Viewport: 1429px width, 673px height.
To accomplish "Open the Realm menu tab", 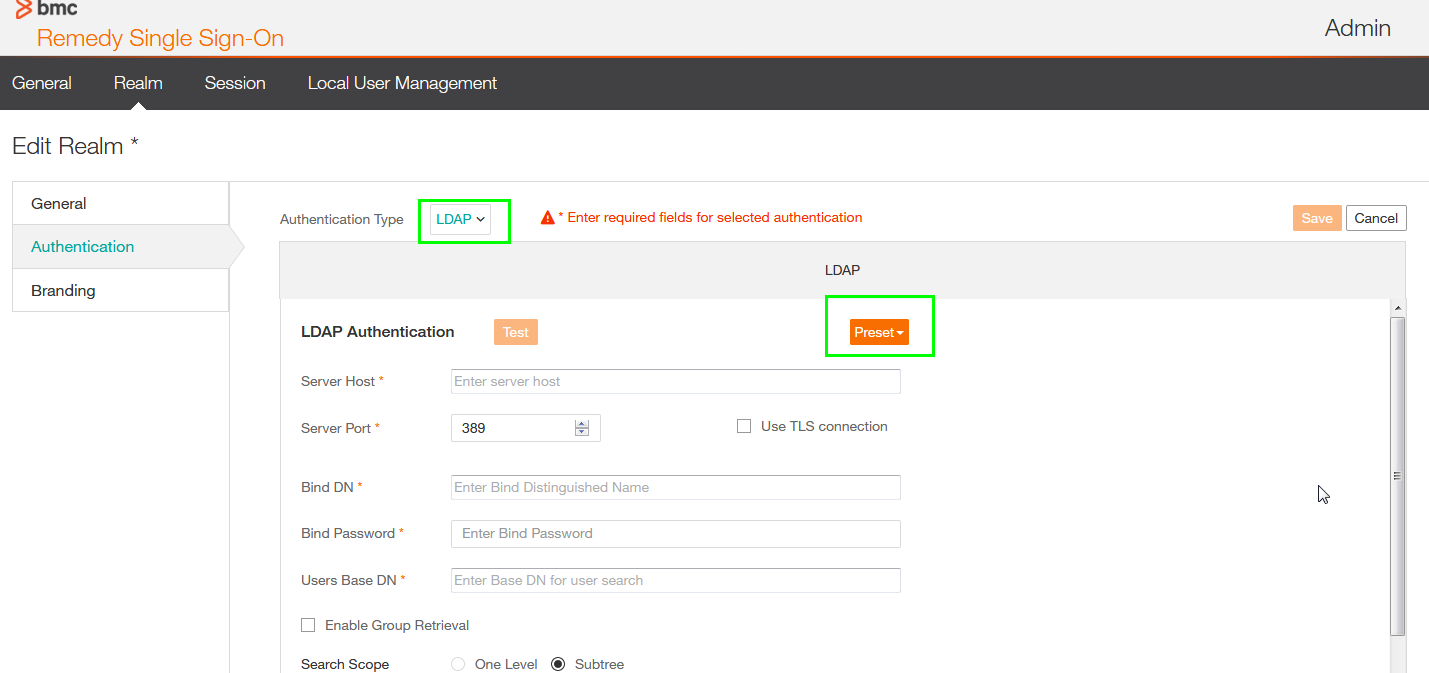I will pos(138,83).
